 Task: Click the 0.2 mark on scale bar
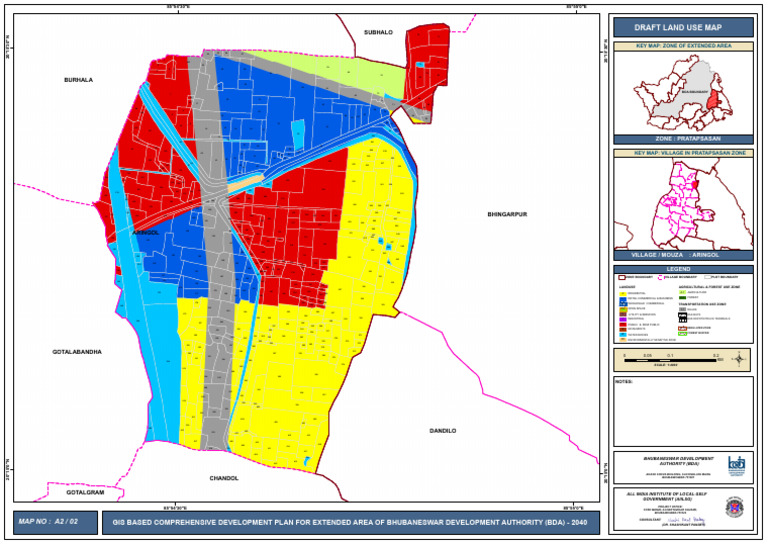[716, 355]
